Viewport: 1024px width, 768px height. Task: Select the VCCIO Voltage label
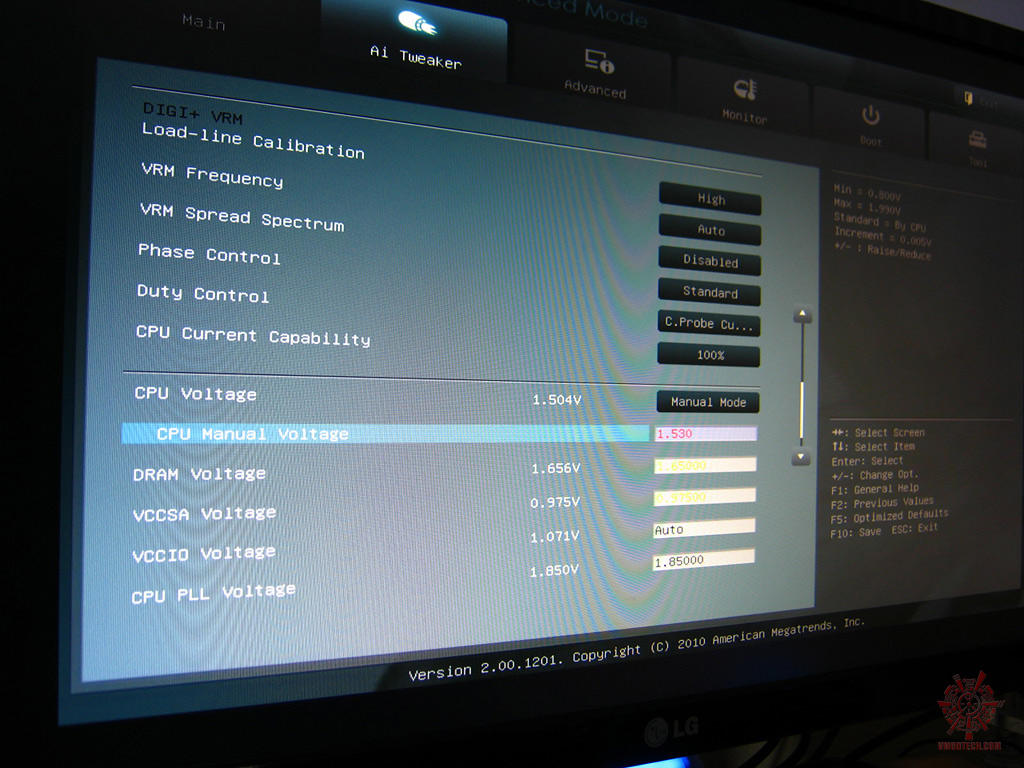click(203, 554)
